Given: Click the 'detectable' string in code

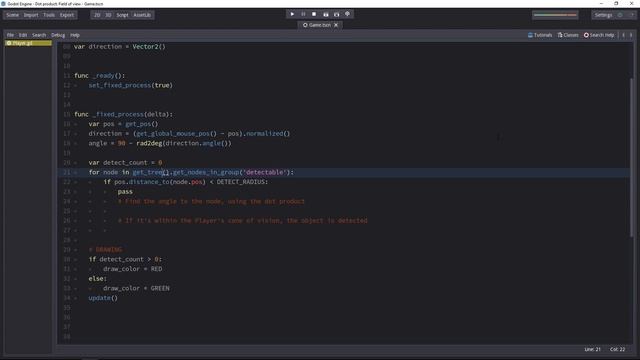Looking at the screenshot, I should point(264,172).
